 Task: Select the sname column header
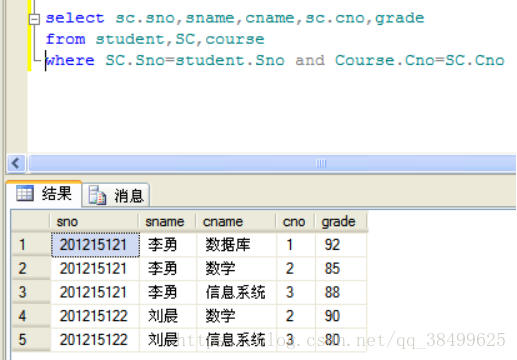click(x=167, y=222)
